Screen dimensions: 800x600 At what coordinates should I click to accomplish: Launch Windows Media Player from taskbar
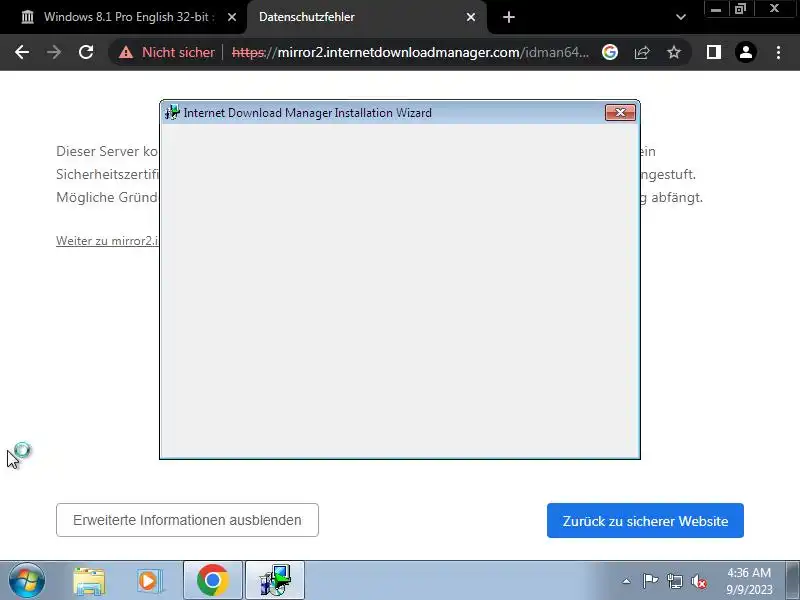coord(150,581)
